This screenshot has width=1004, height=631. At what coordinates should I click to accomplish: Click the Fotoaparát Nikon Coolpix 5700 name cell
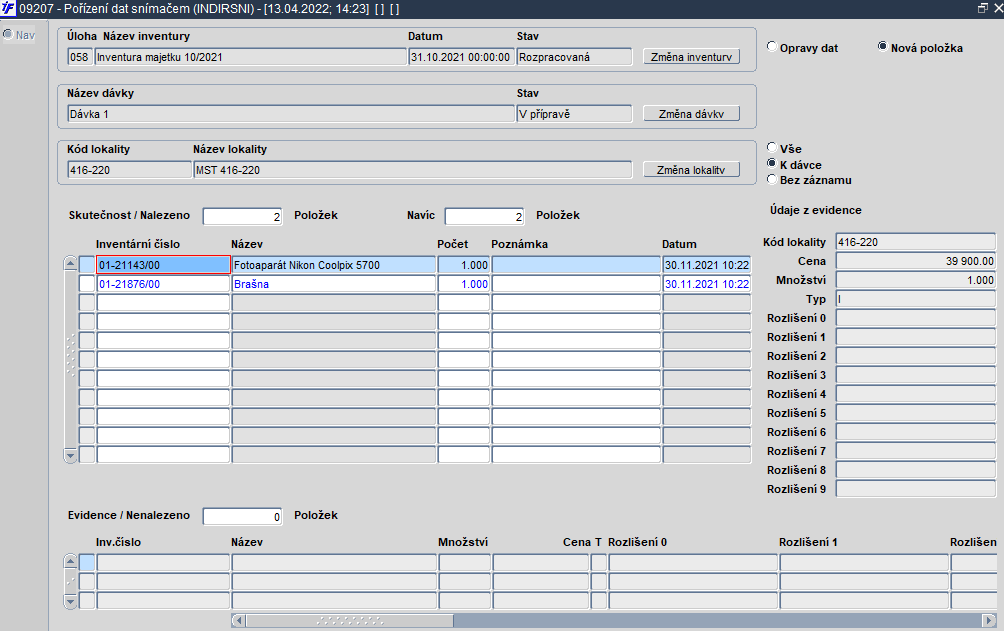pos(334,265)
